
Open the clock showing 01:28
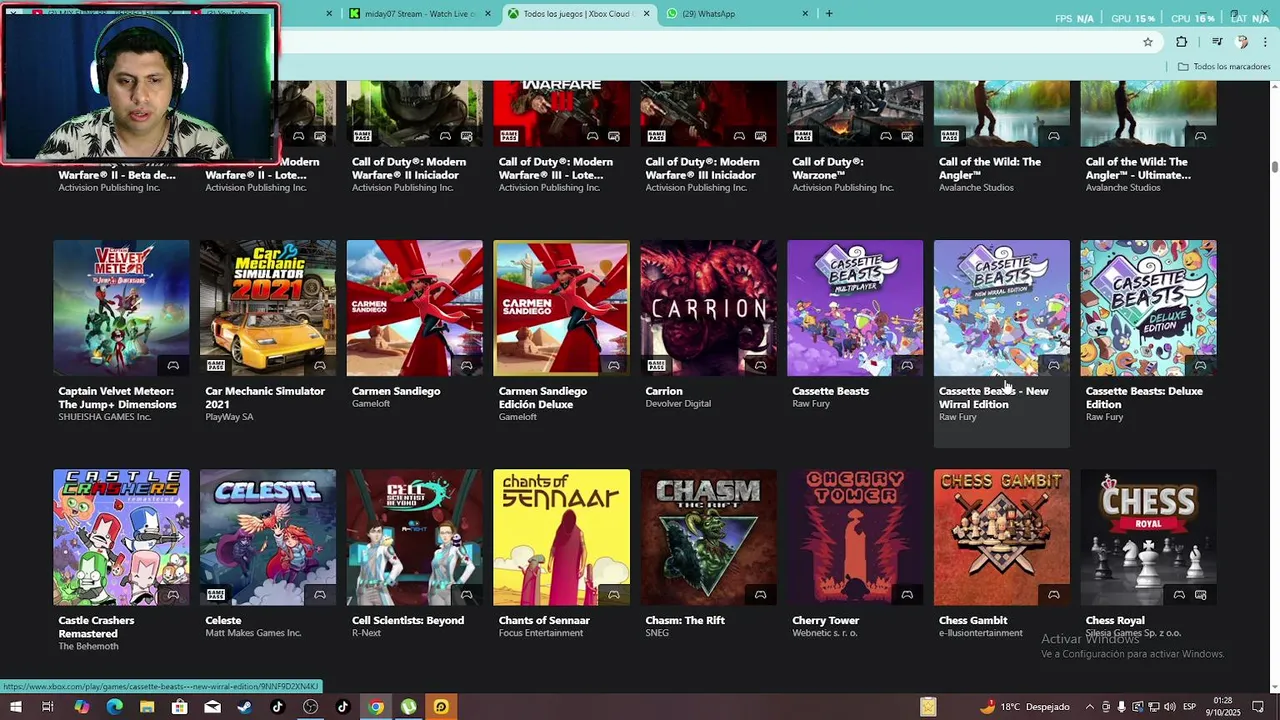click(x=1222, y=707)
